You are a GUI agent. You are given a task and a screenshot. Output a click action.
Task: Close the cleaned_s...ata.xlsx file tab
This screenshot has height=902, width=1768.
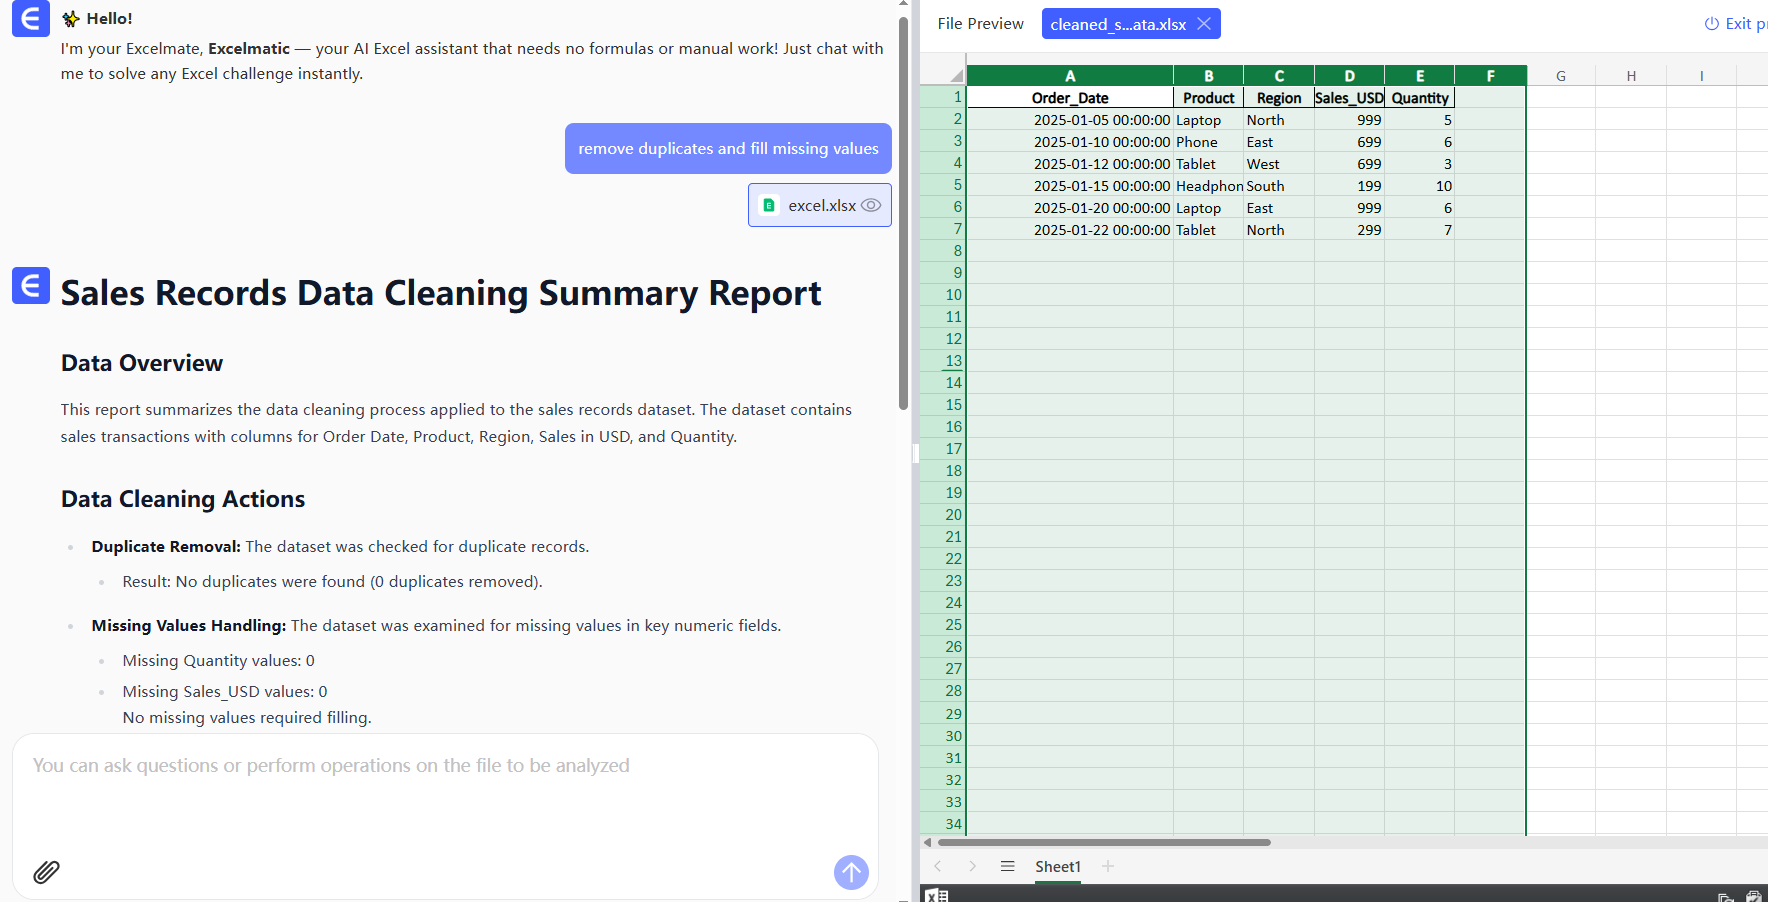point(1204,24)
